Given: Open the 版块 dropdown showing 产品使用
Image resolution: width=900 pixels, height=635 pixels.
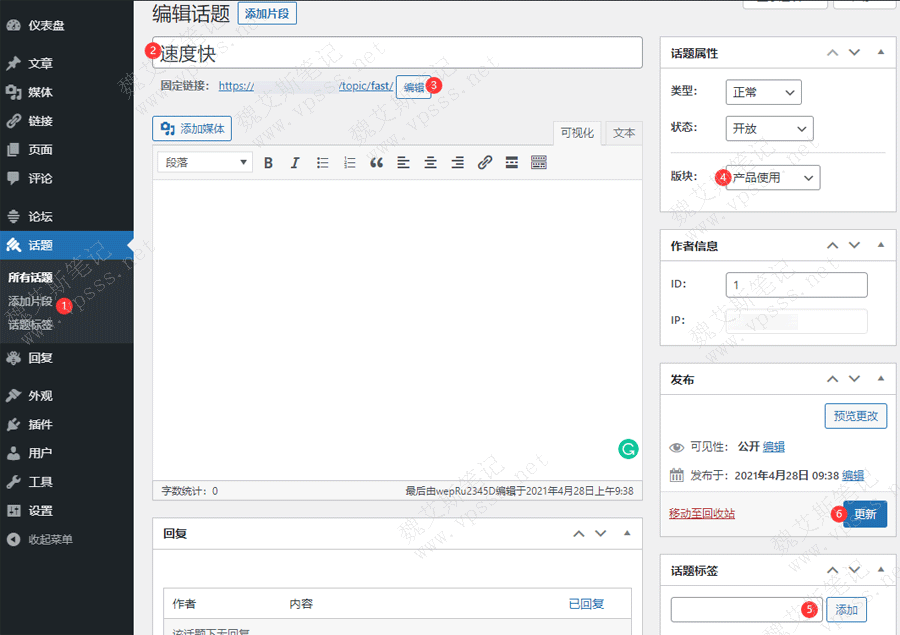Looking at the screenshot, I should point(773,177).
